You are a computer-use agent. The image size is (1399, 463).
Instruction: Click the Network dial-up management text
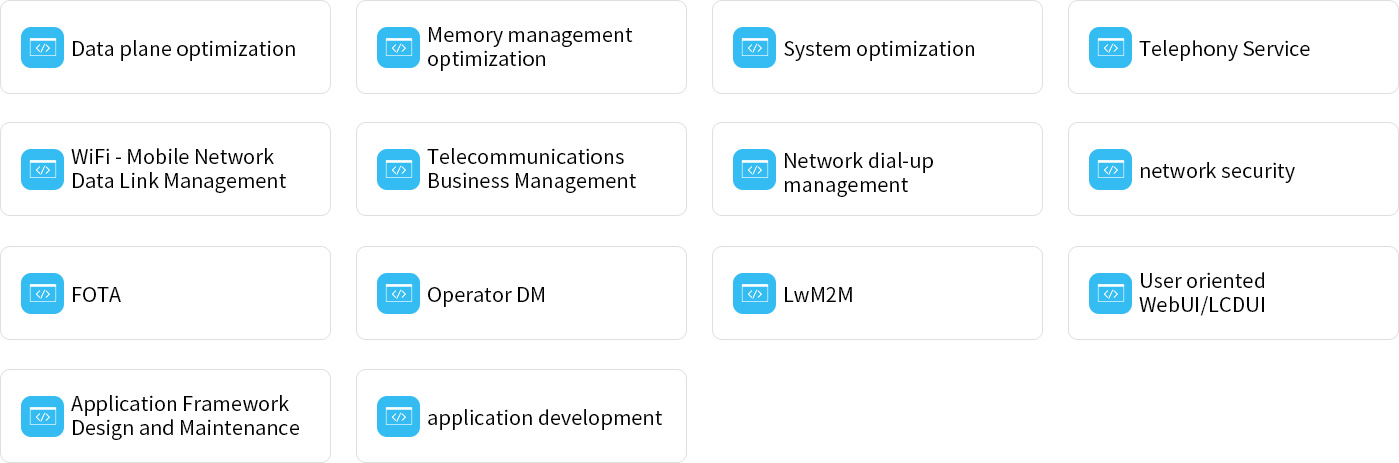[x=858, y=173]
